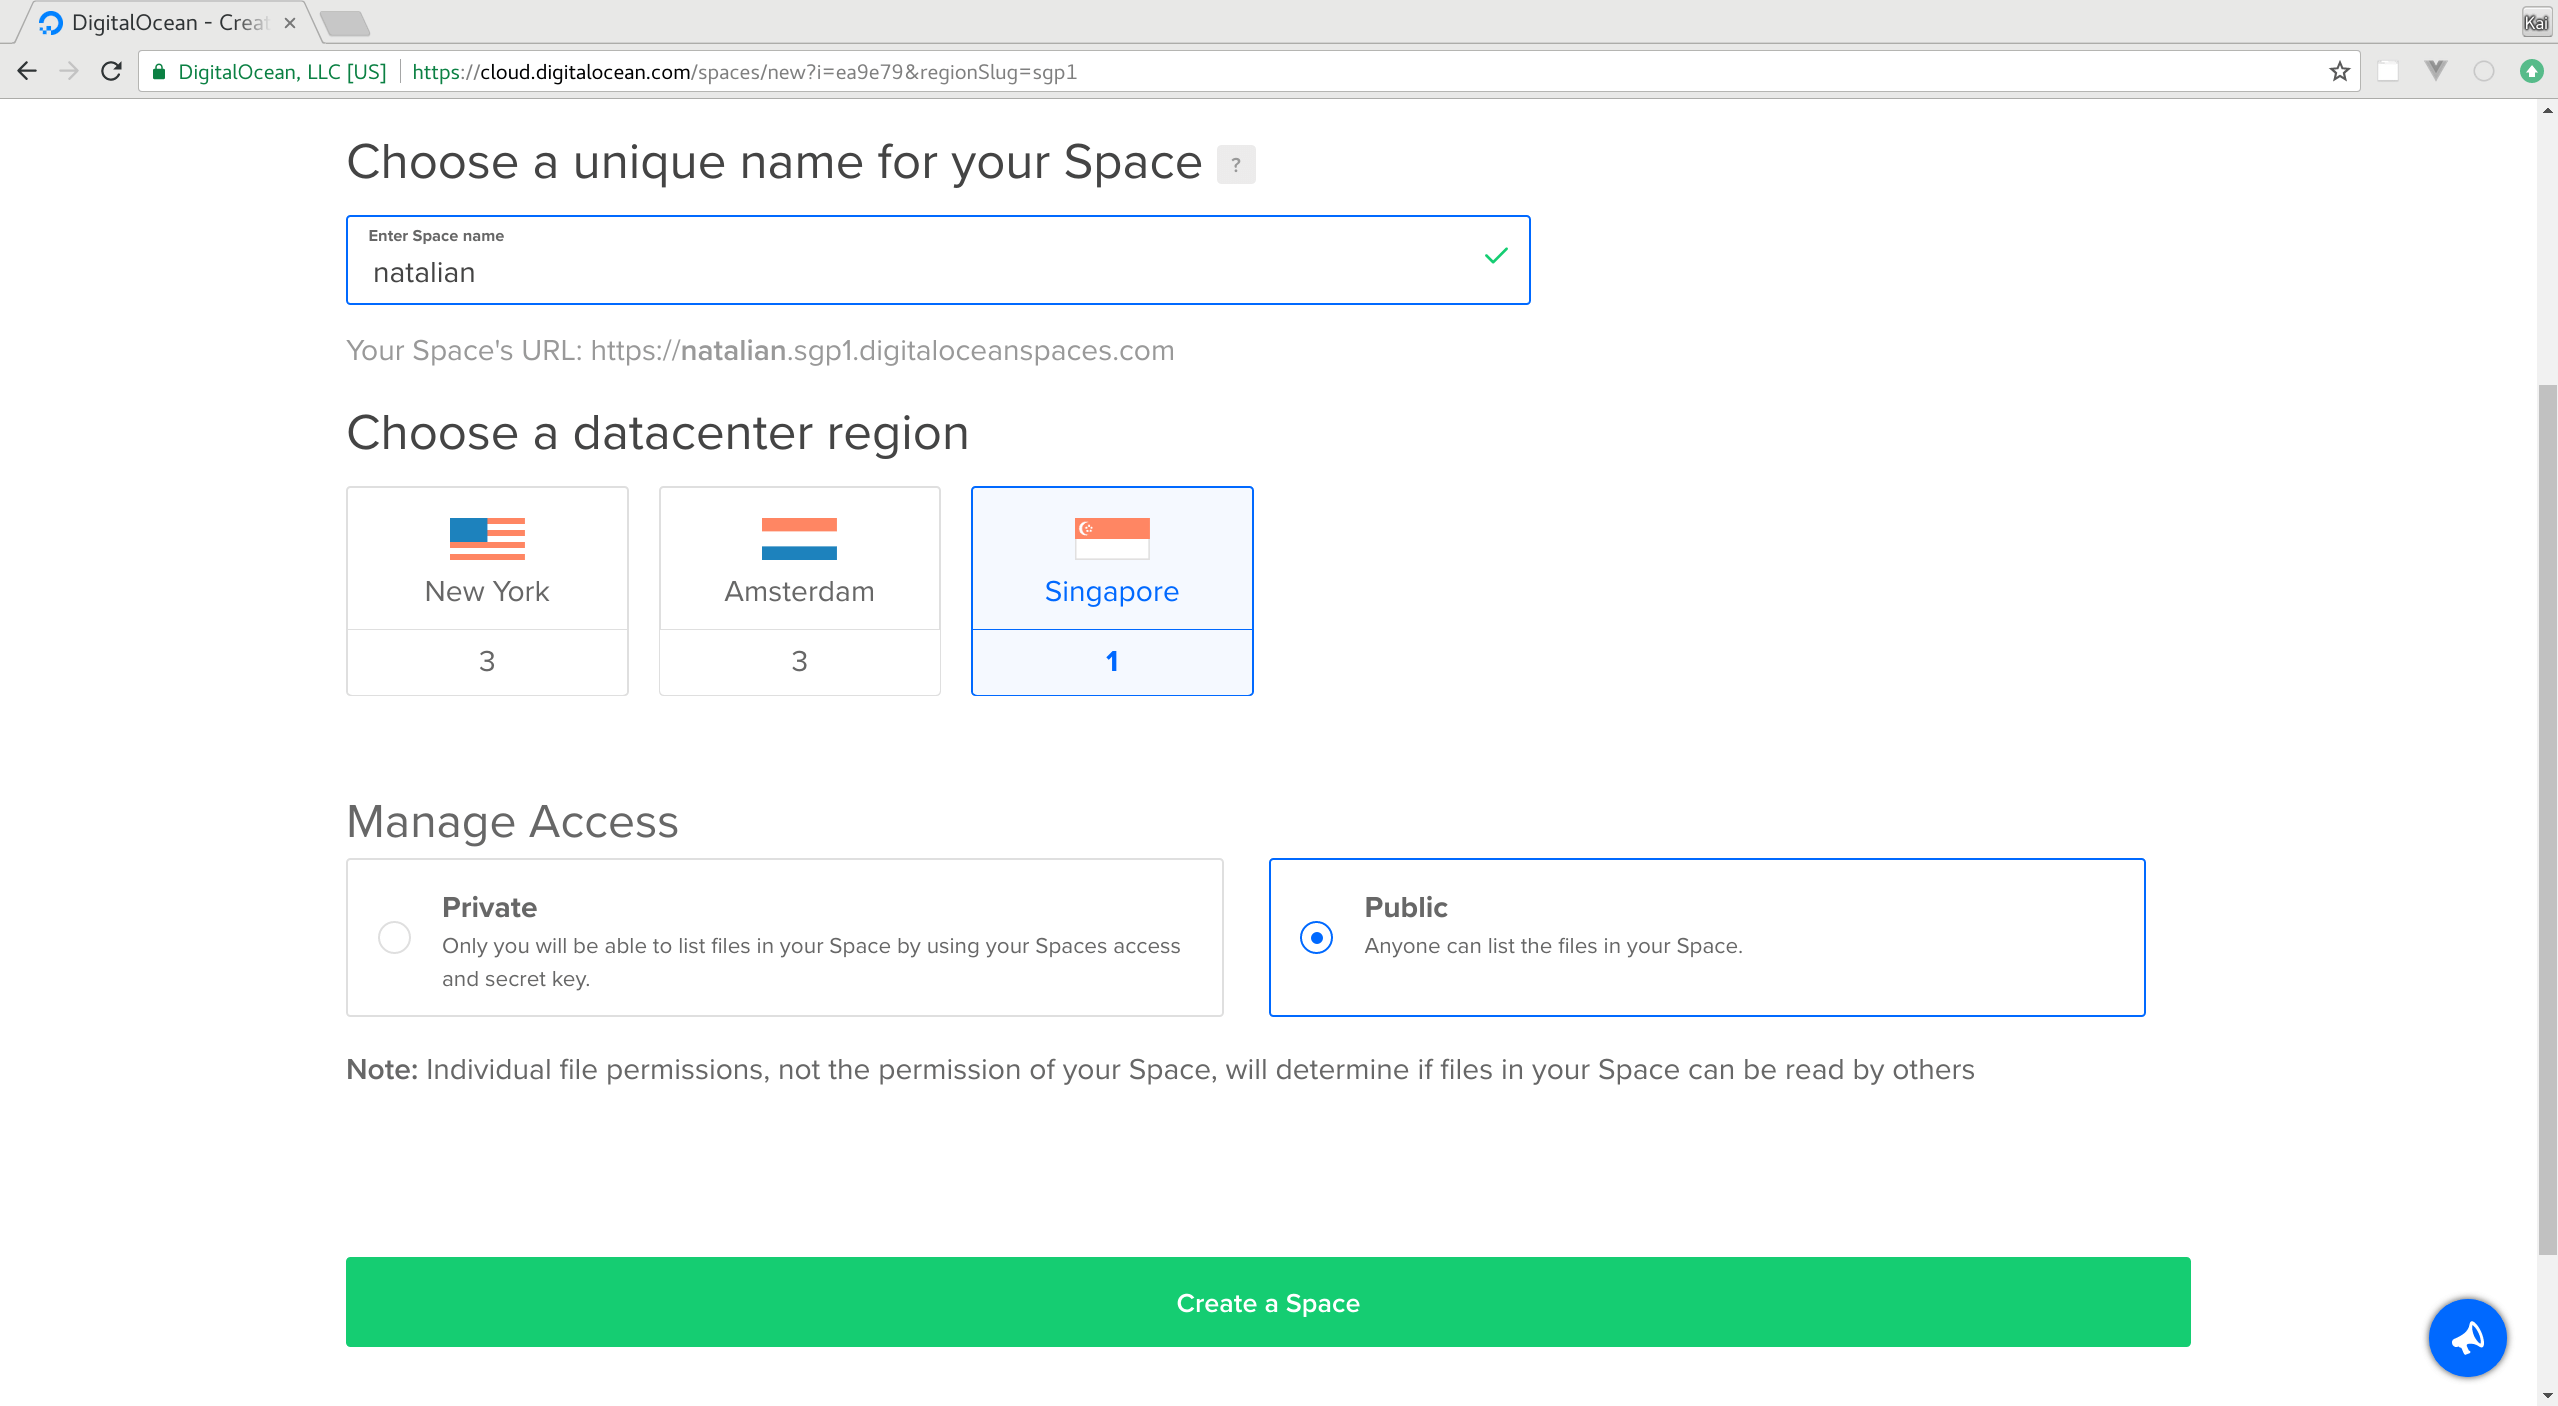Choose Amsterdam datacenter region
The height and width of the screenshot is (1406, 2558).
coord(799,558)
